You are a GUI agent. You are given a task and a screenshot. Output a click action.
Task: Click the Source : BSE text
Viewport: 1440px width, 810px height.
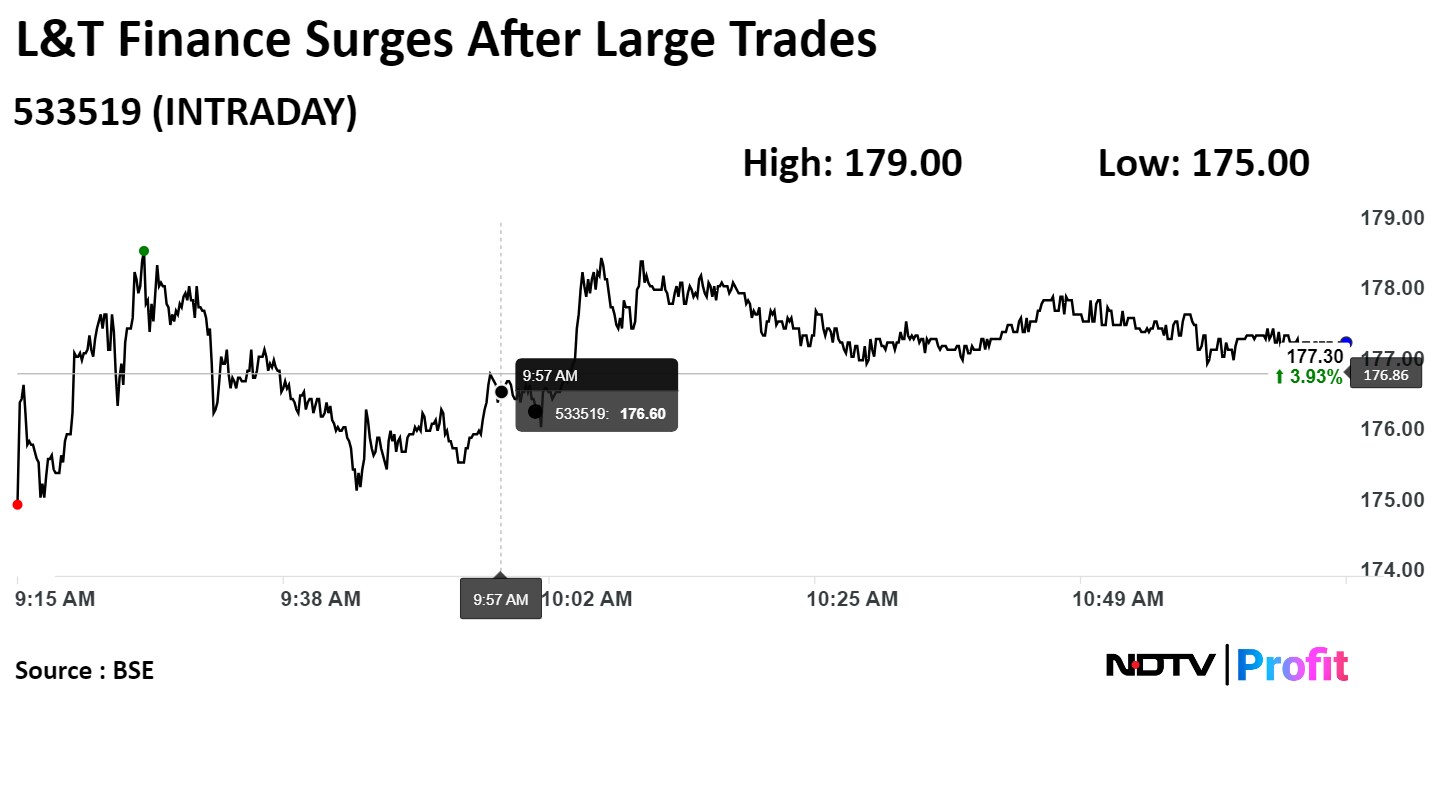[x=85, y=670]
